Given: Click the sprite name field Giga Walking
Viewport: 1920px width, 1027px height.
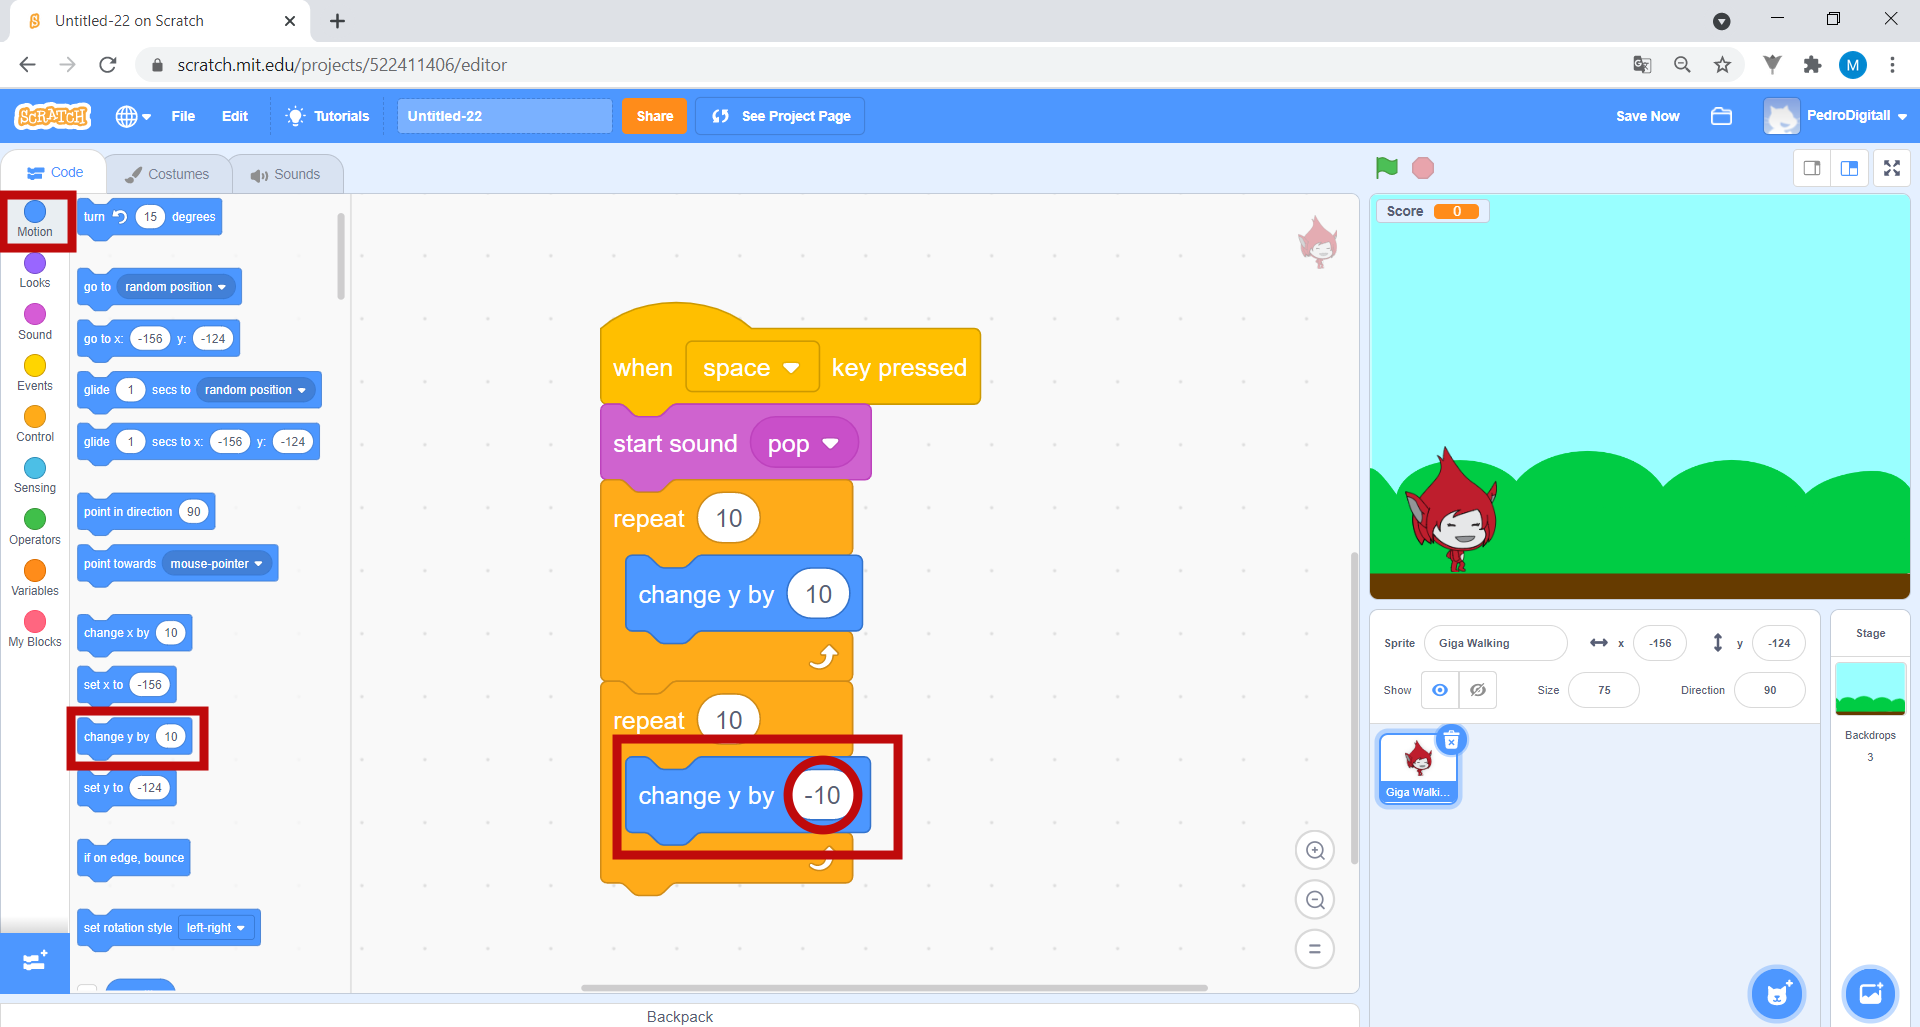Looking at the screenshot, I should 1496,643.
